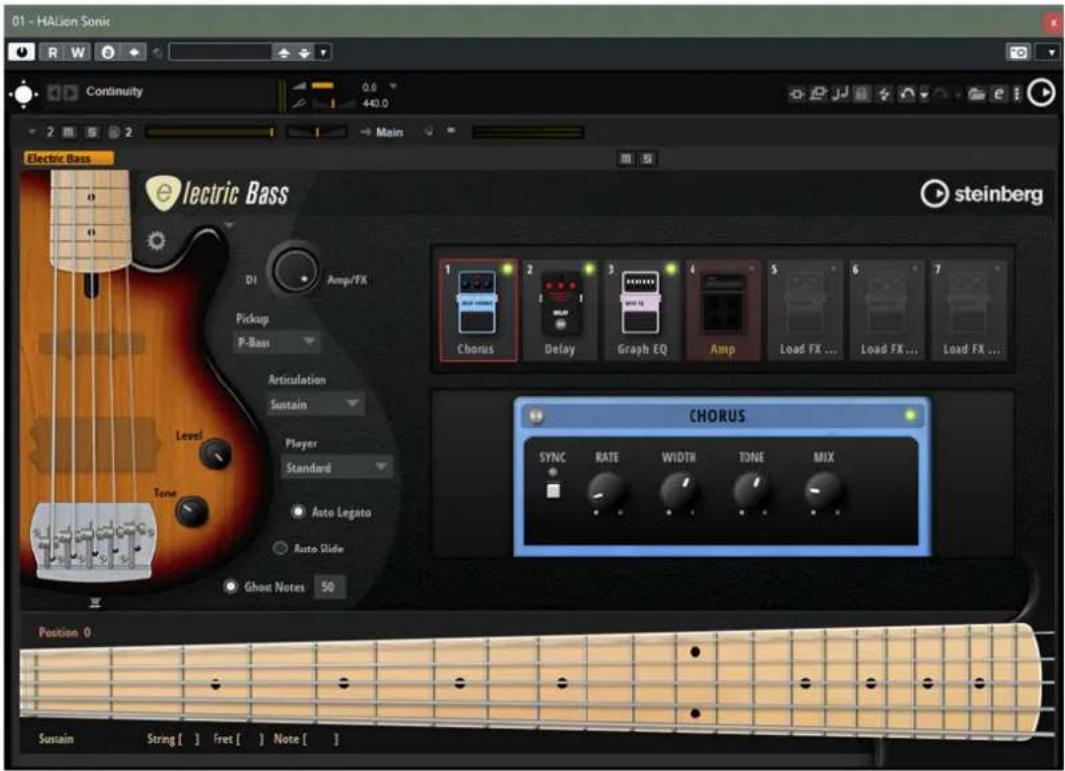Screen dimensions: 1065x771
Task: Open the Player Standard dropdown
Action: 336,467
